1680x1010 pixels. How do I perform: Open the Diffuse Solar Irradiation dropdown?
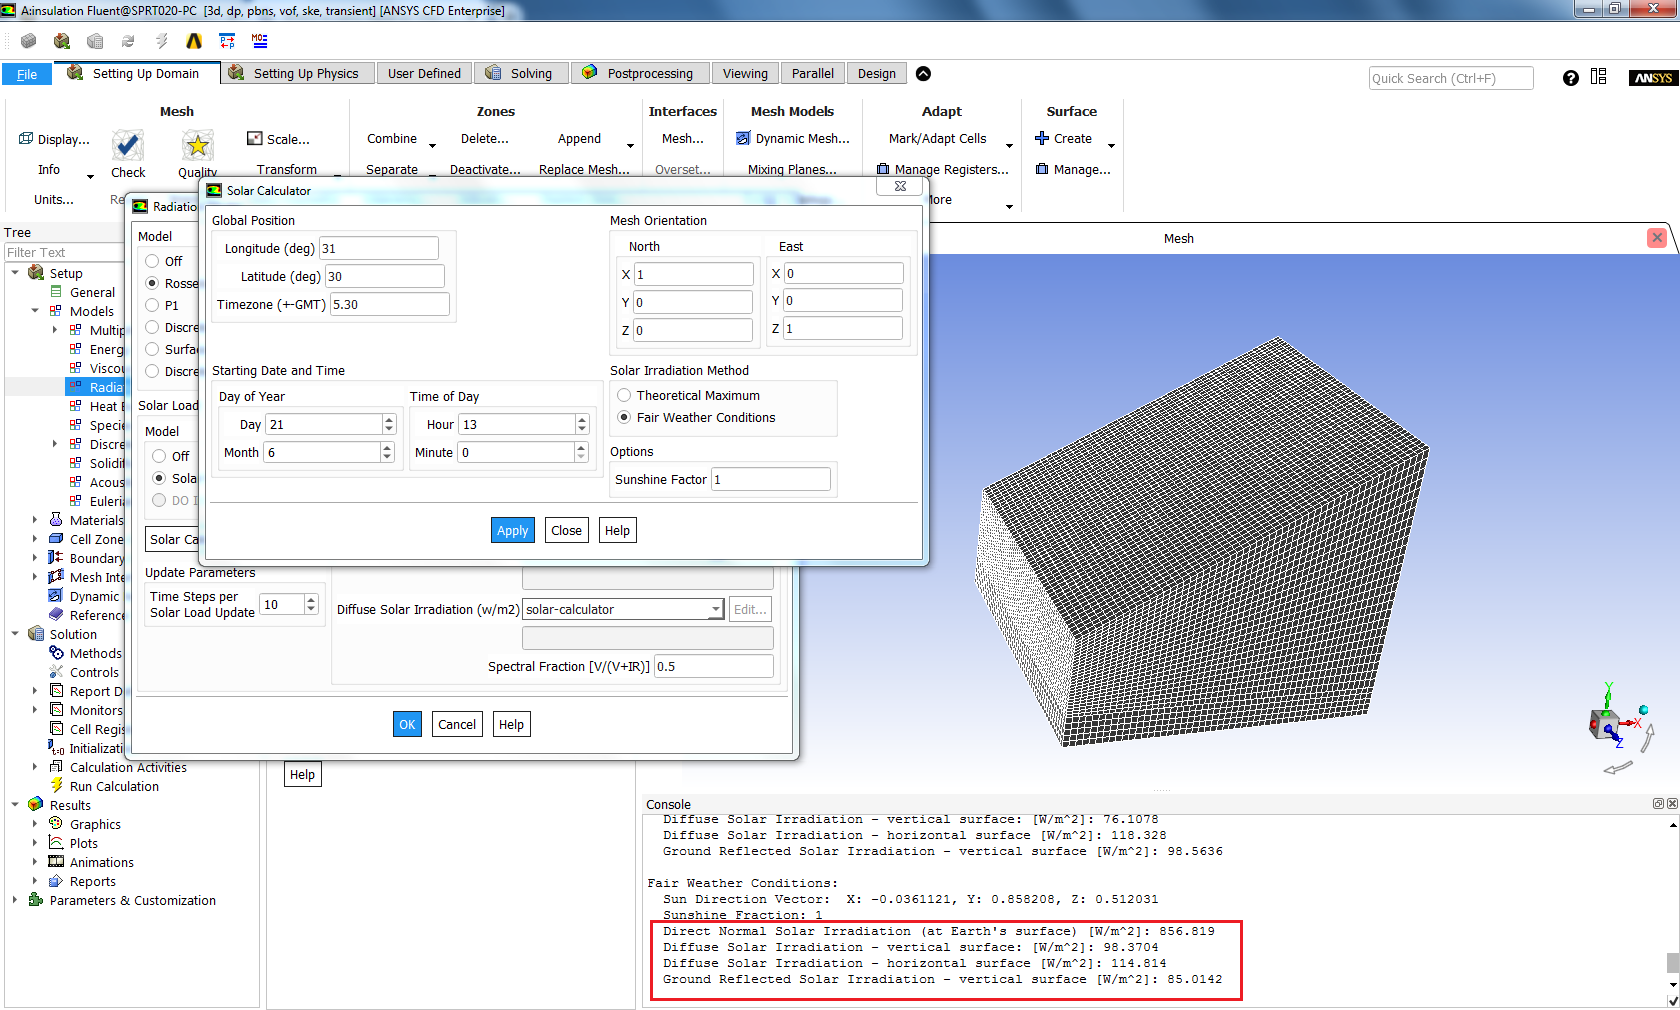pos(714,609)
